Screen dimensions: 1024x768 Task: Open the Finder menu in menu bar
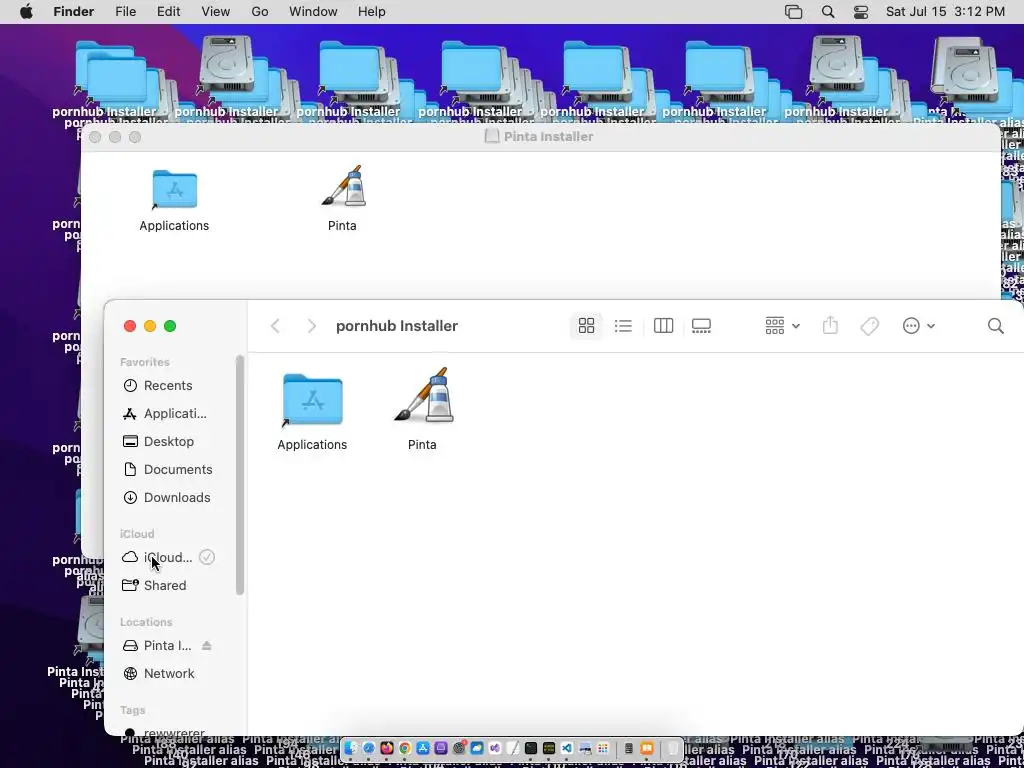[x=73, y=12]
